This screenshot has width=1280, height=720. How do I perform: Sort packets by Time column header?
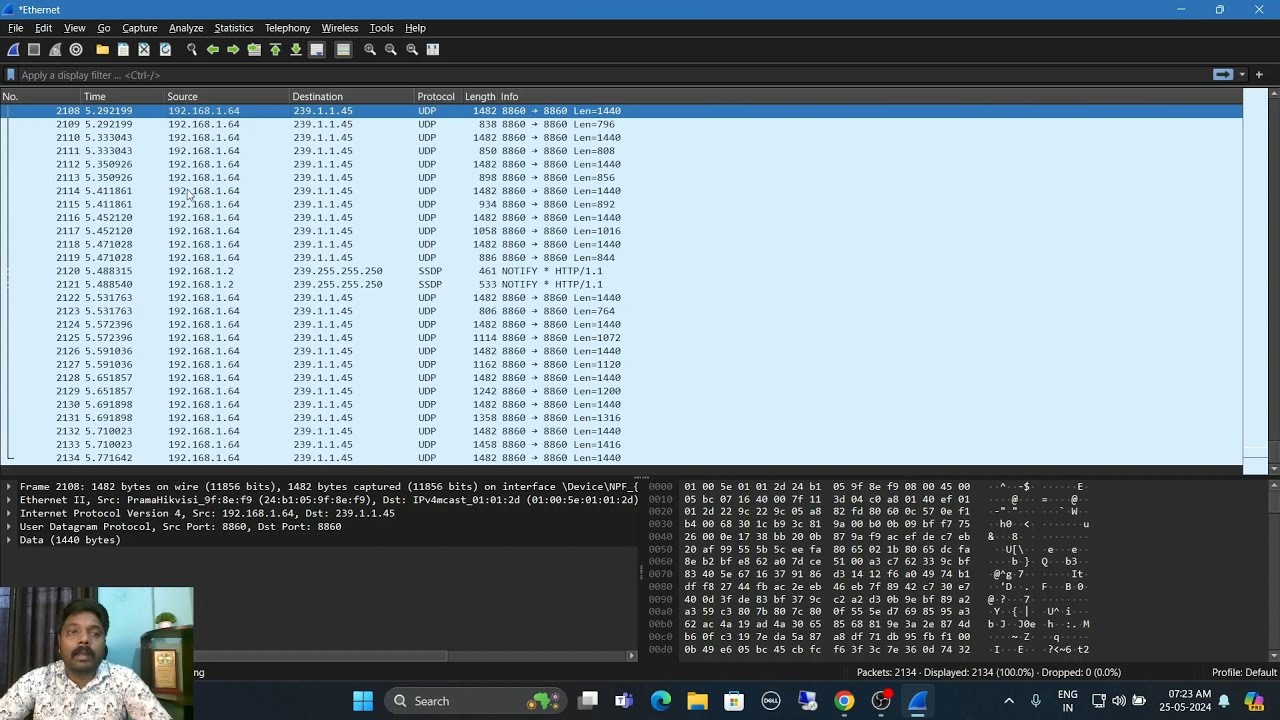[123, 96]
